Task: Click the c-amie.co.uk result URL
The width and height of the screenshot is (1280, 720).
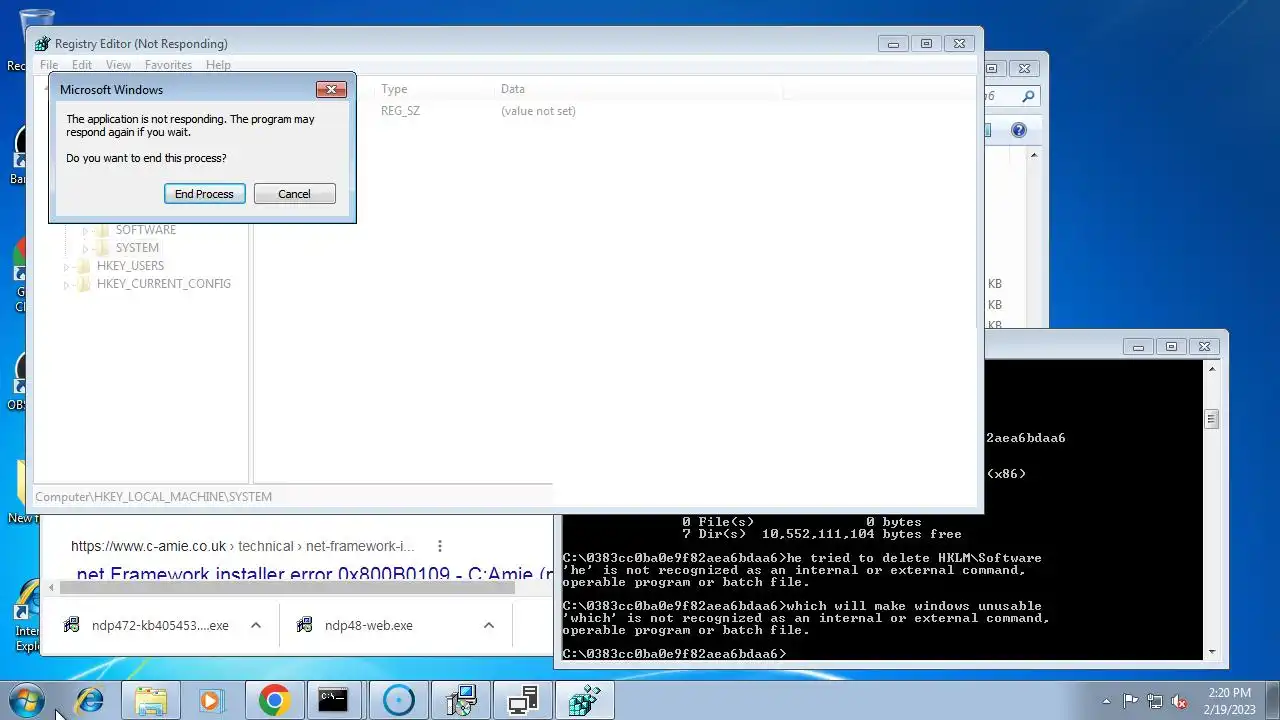Action: tap(242, 546)
